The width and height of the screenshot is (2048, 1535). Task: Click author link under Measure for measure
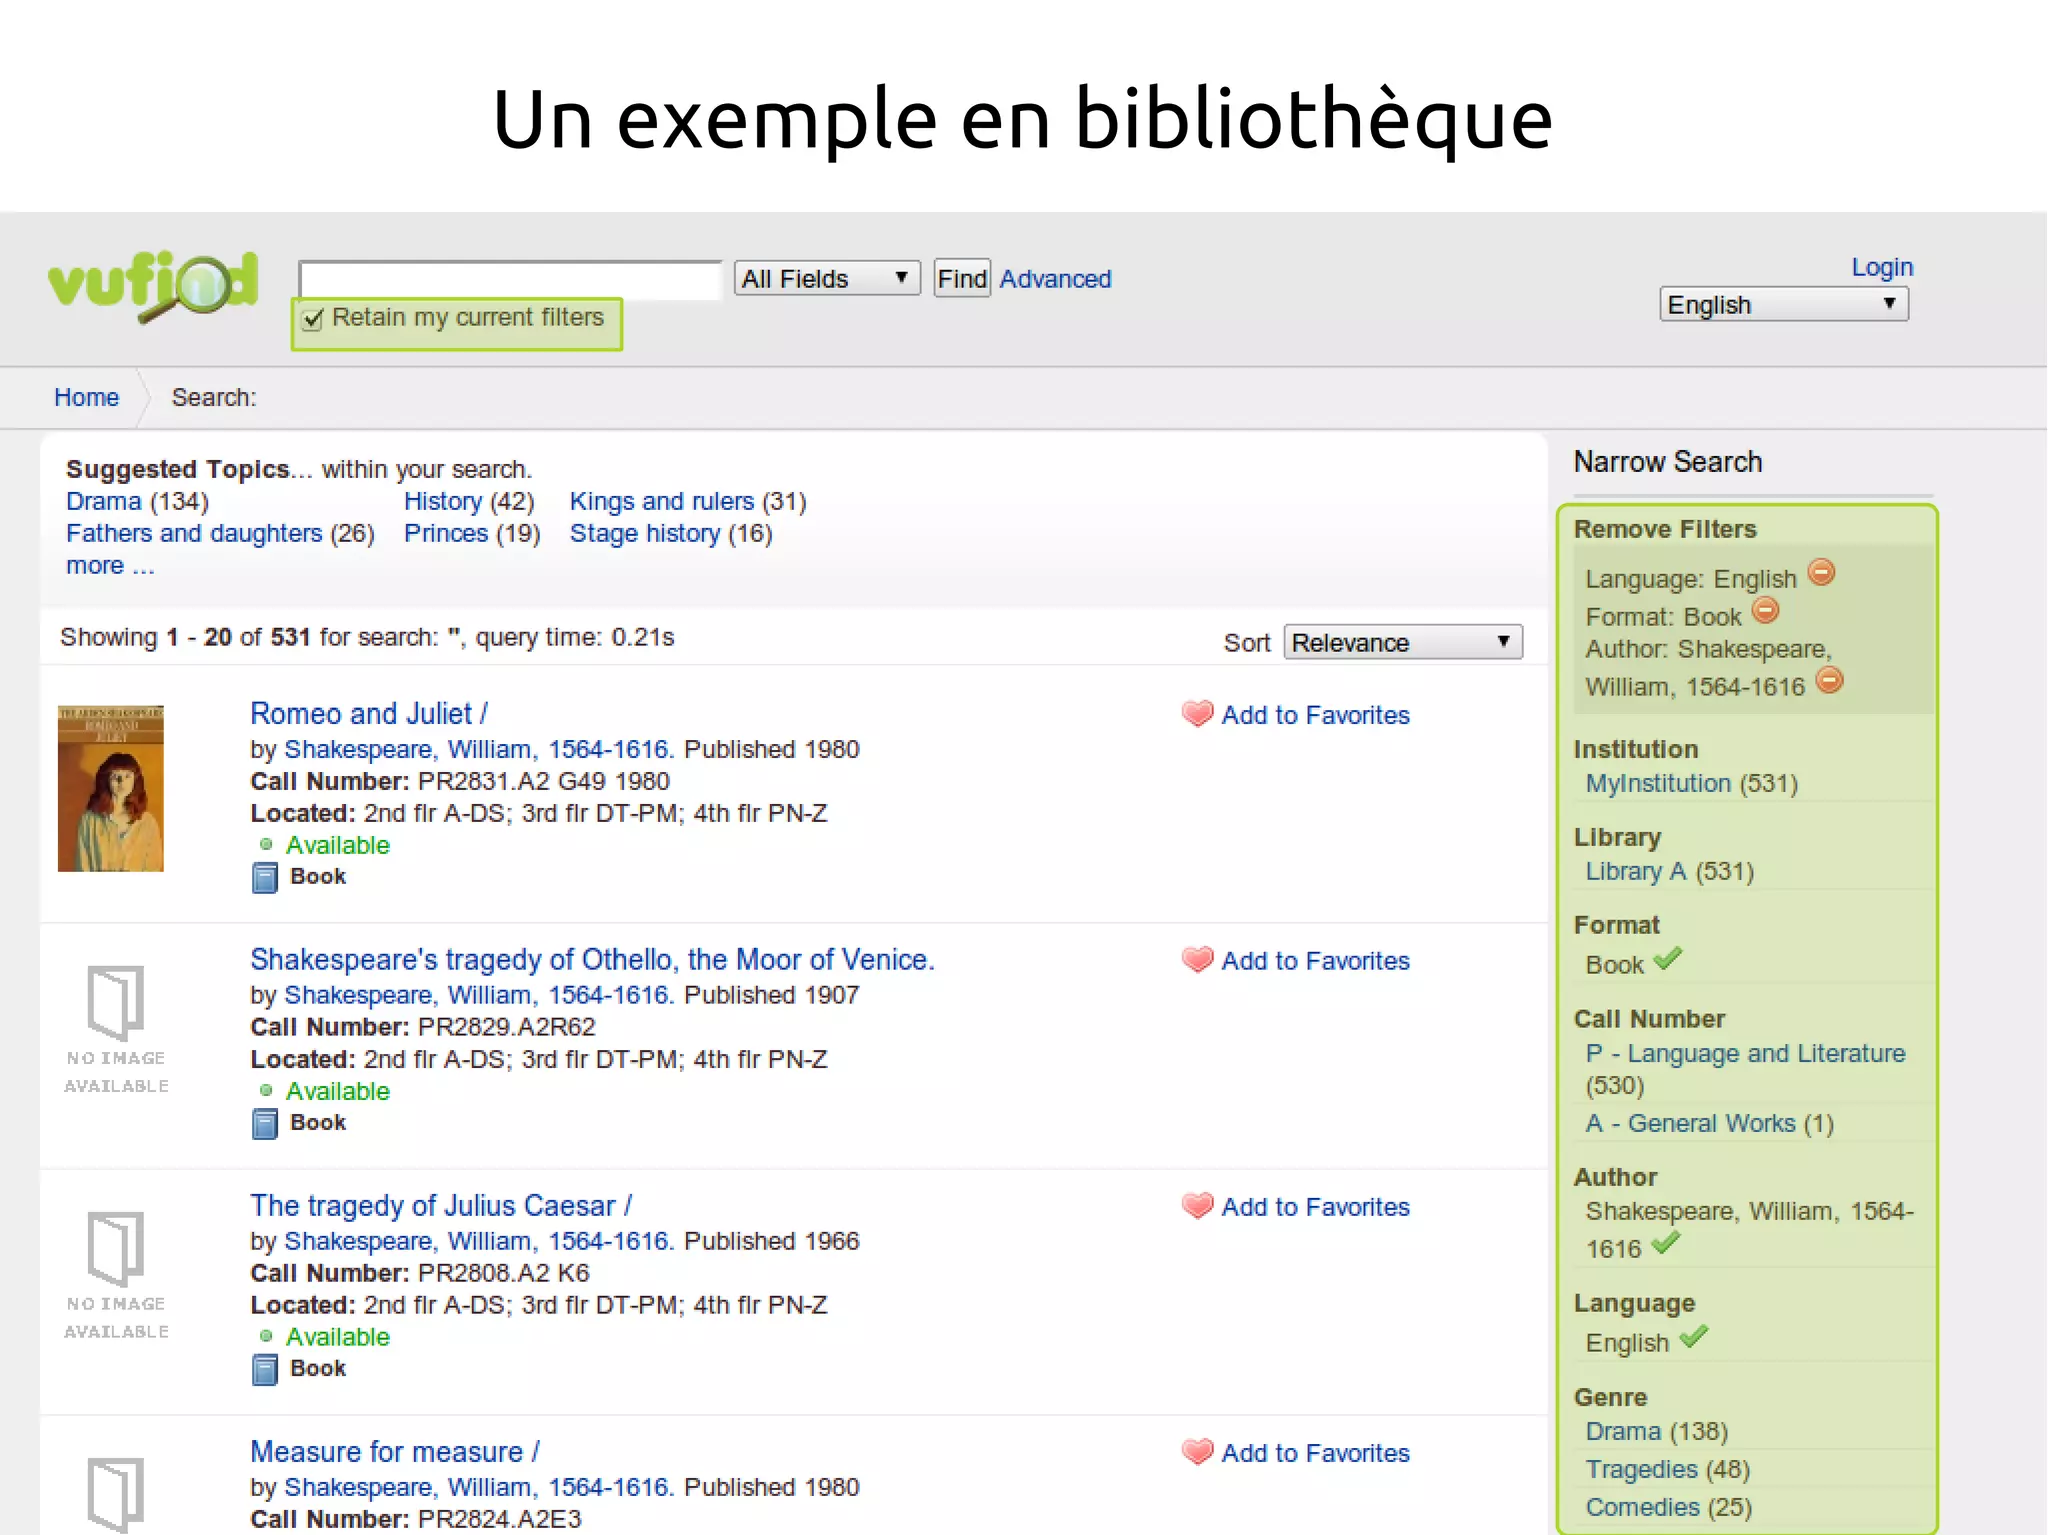click(479, 1487)
